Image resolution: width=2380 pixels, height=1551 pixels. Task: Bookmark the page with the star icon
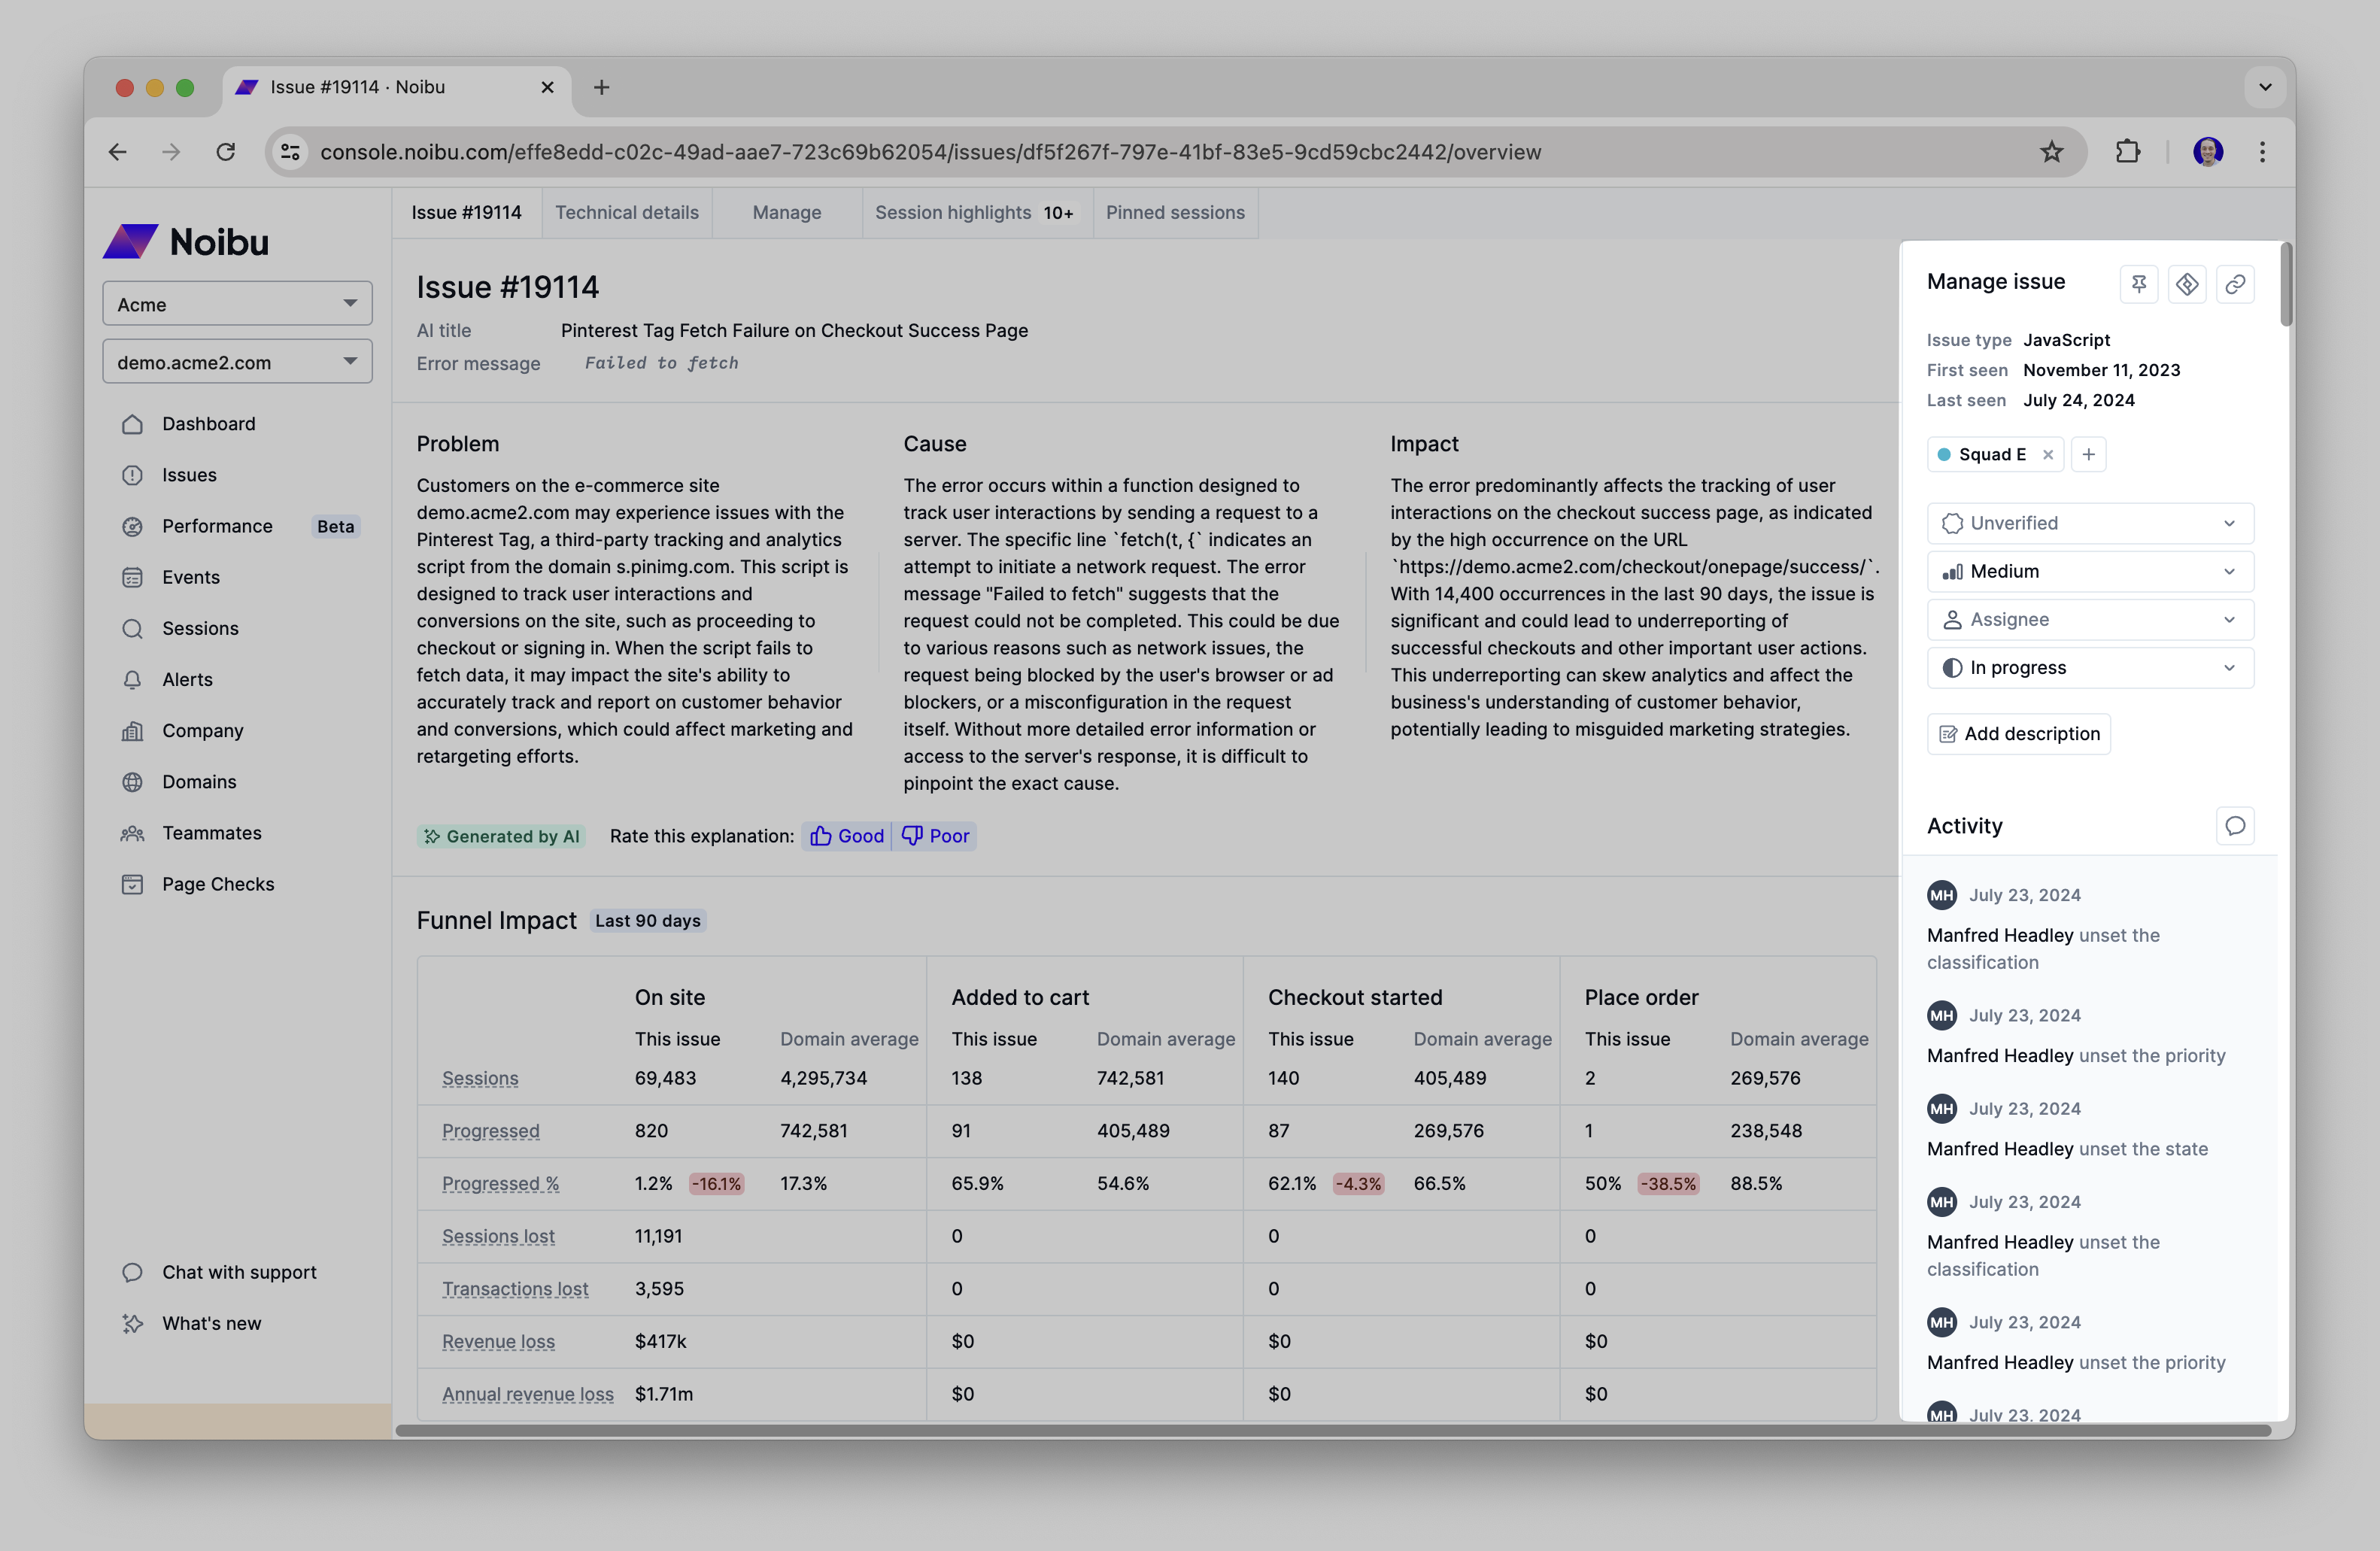tap(2052, 152)
